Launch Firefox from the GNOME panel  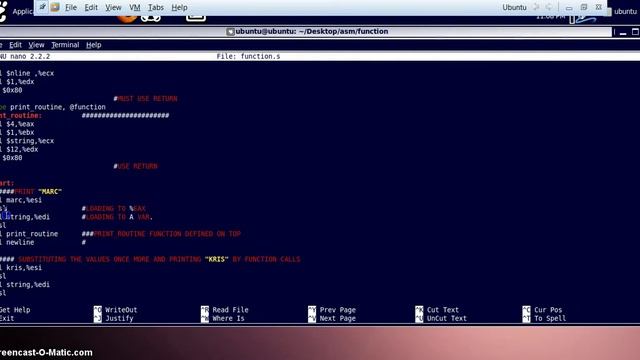tap(127, 18)
